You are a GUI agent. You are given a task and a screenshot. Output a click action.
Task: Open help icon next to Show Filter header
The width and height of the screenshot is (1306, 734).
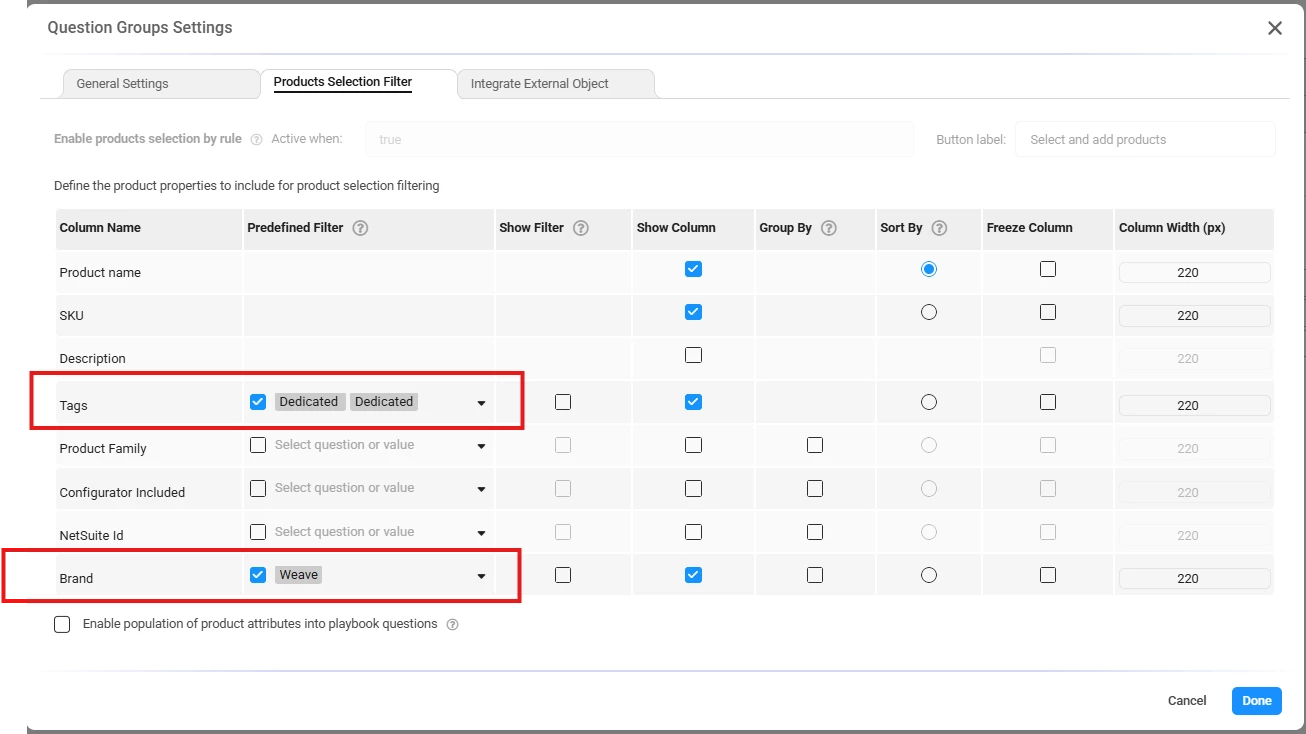(x=580, y=228)
